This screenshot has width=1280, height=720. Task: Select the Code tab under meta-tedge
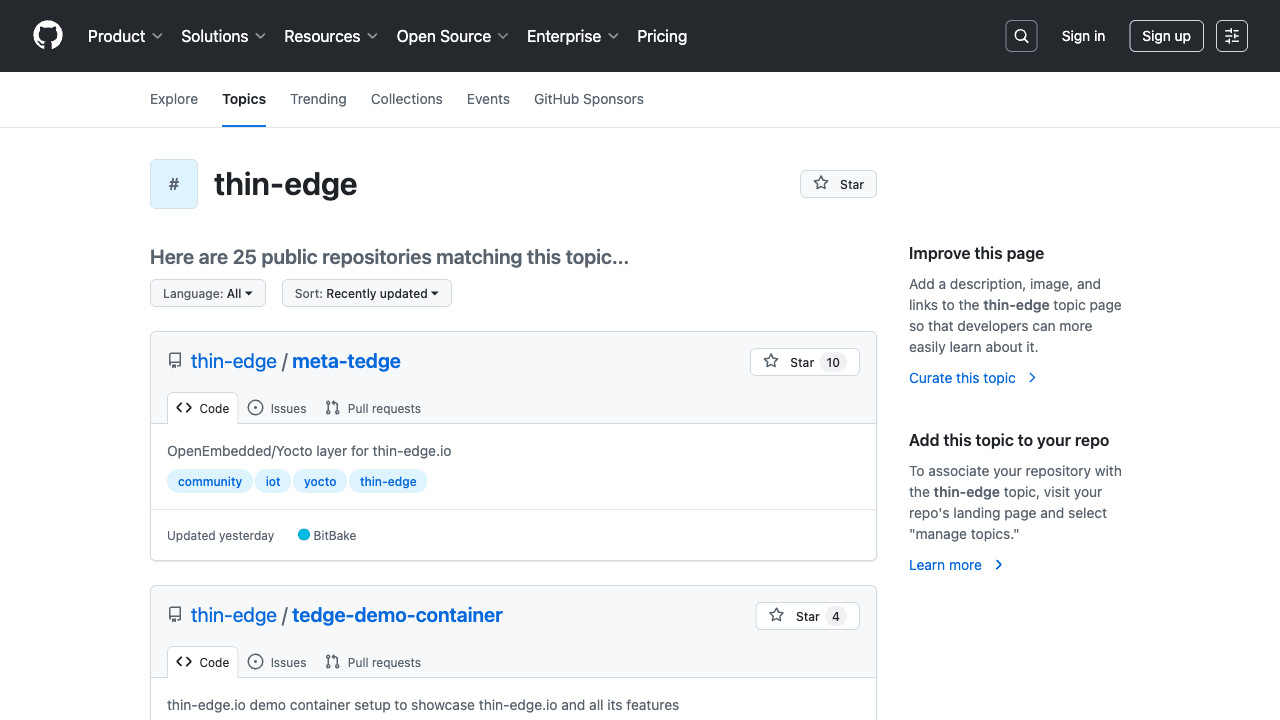pyautogui.click(x=203, y=408)
